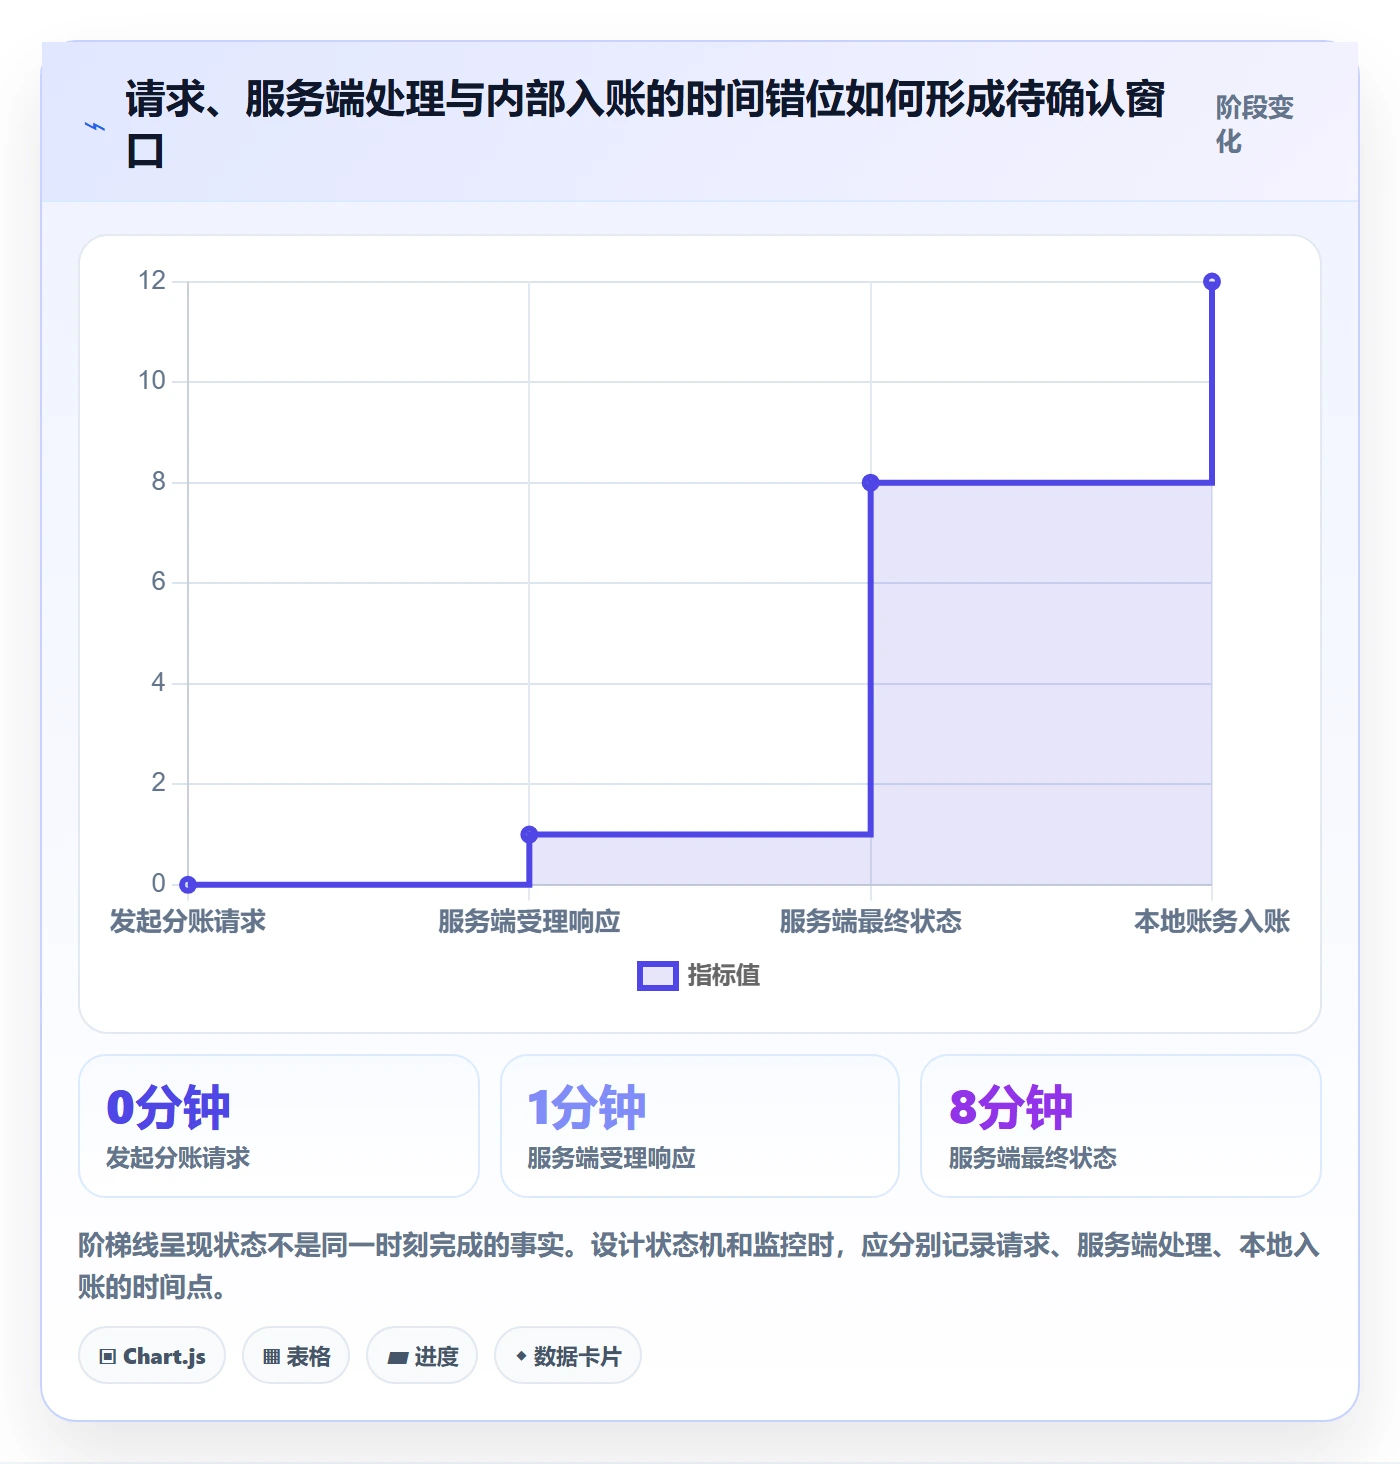Click the y-axis label 4
1400x1464 pixels.
[x=158, y=683]
